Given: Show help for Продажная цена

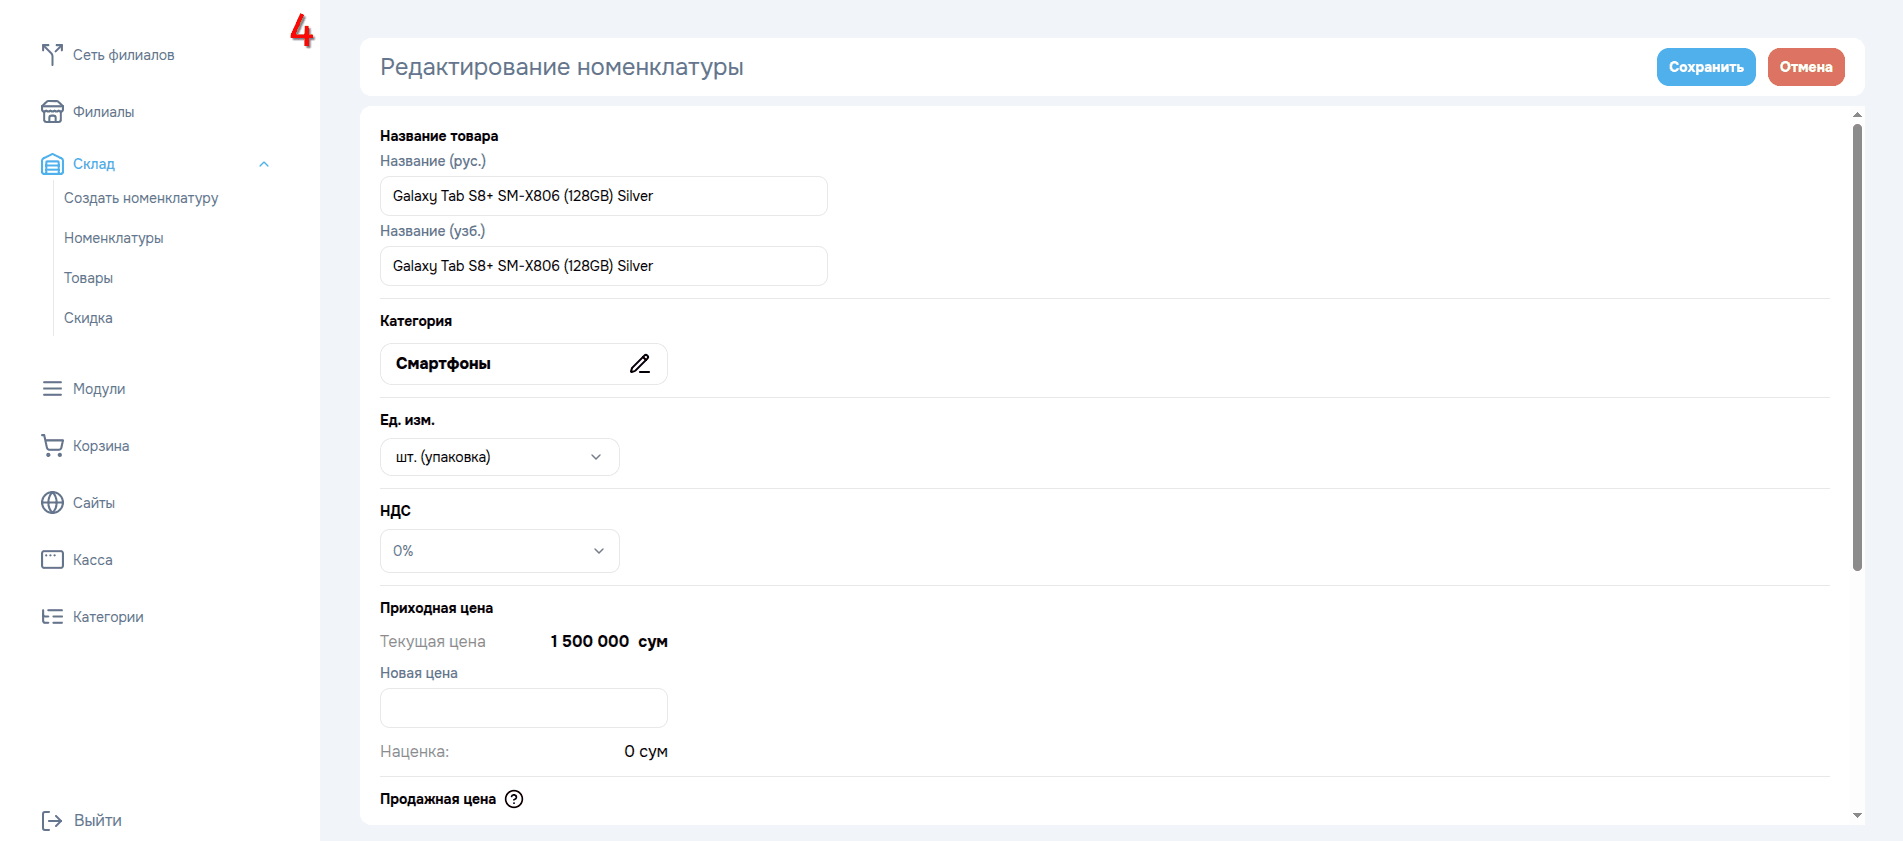Looking at the screenshot, I should [x=514, y=799].
